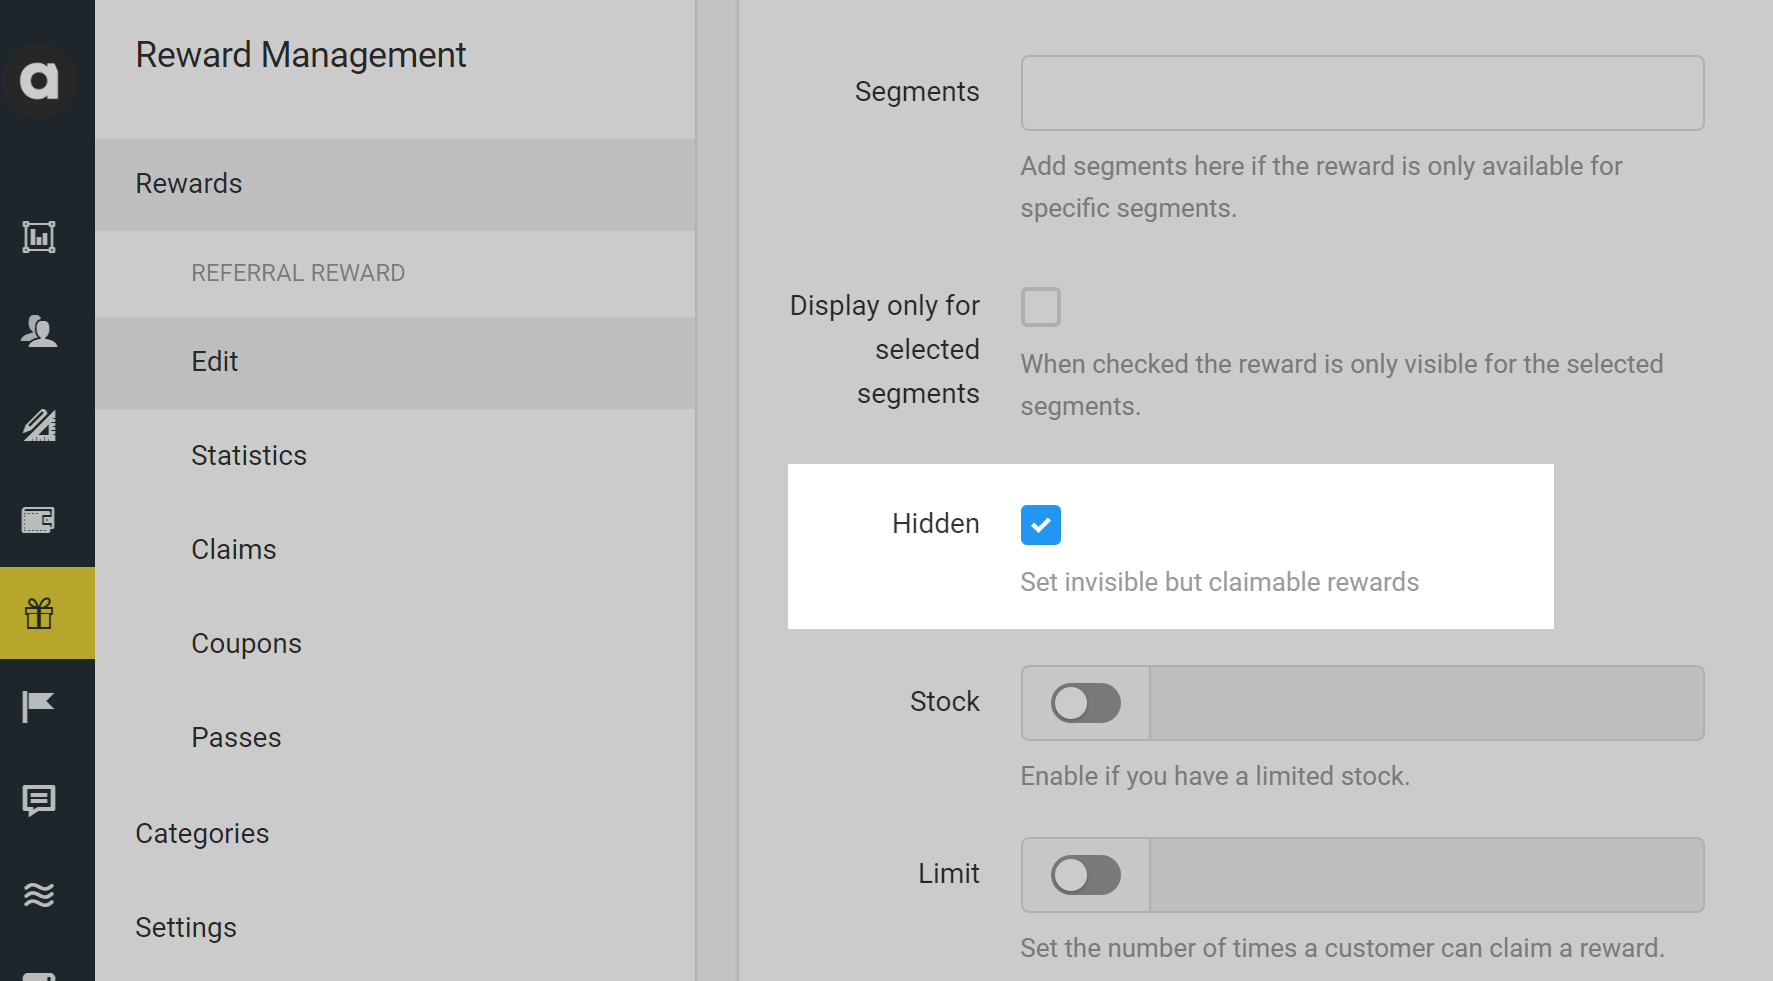Open the Rewards menu section
This screenshot has width=1773, height=981.
pyautogui.click(x=395, y=184)
